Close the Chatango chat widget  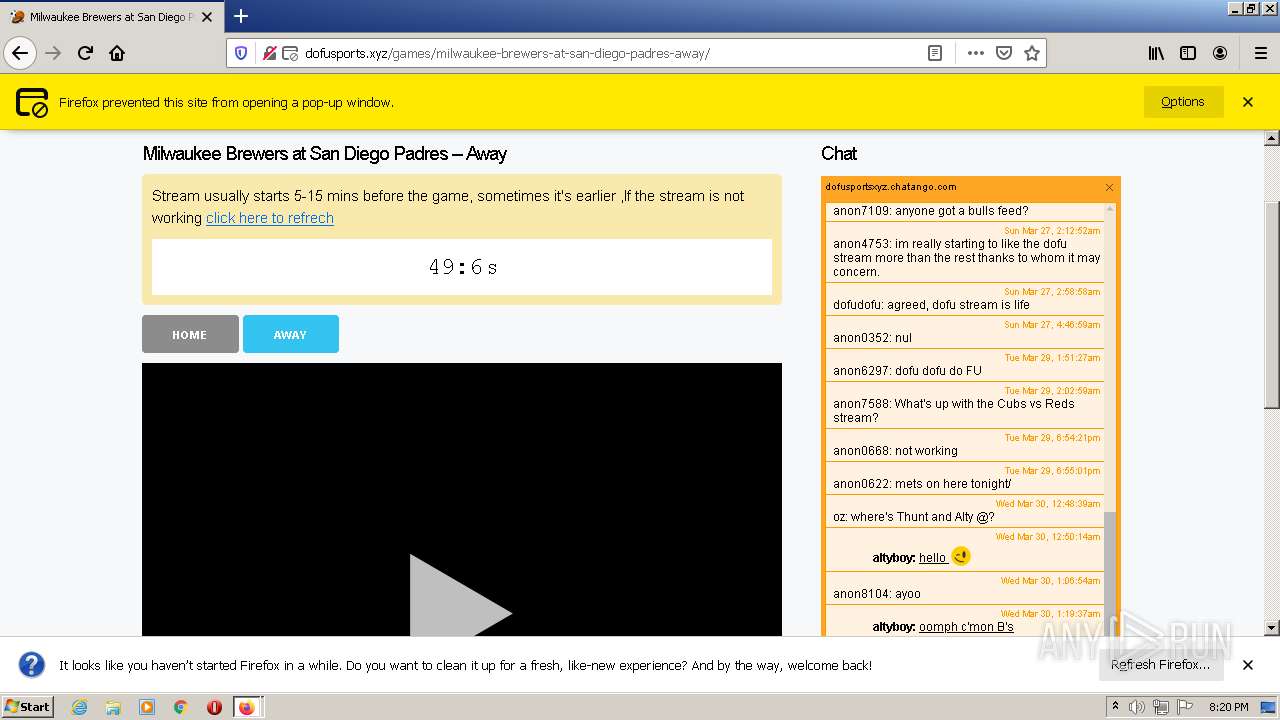click(1109, 187)
